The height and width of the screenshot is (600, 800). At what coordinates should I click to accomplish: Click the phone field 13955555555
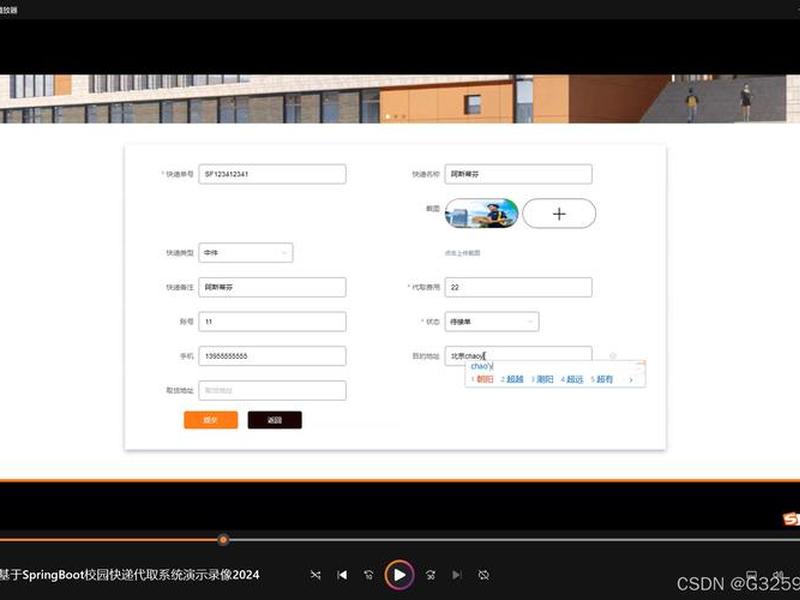click(272, 356)
